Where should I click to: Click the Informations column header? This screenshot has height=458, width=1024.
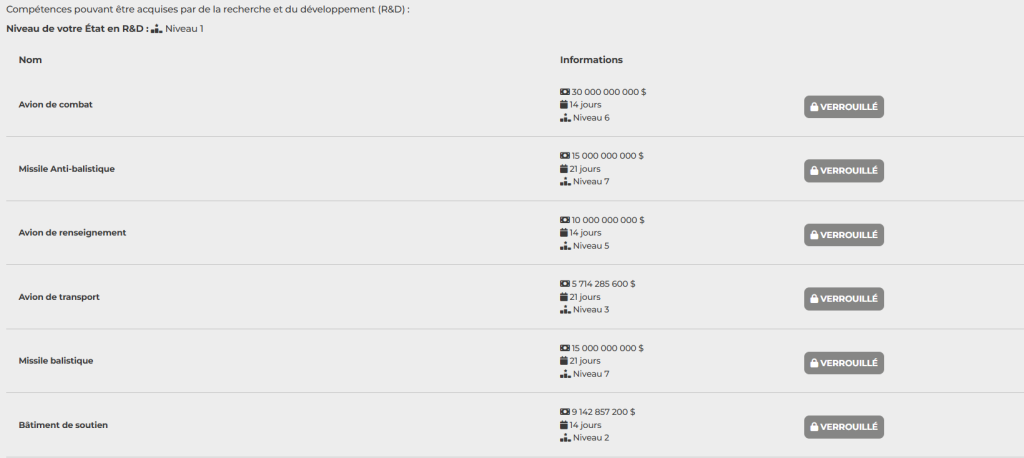[x=591, y=60]
